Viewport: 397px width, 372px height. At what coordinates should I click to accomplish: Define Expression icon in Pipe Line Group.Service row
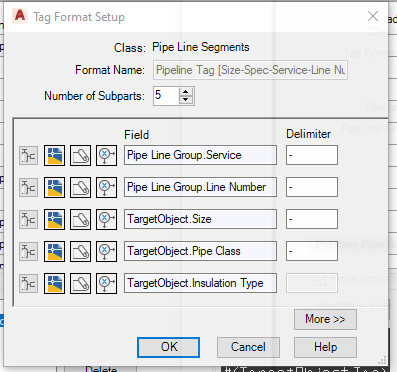click(x=106, y=155)
